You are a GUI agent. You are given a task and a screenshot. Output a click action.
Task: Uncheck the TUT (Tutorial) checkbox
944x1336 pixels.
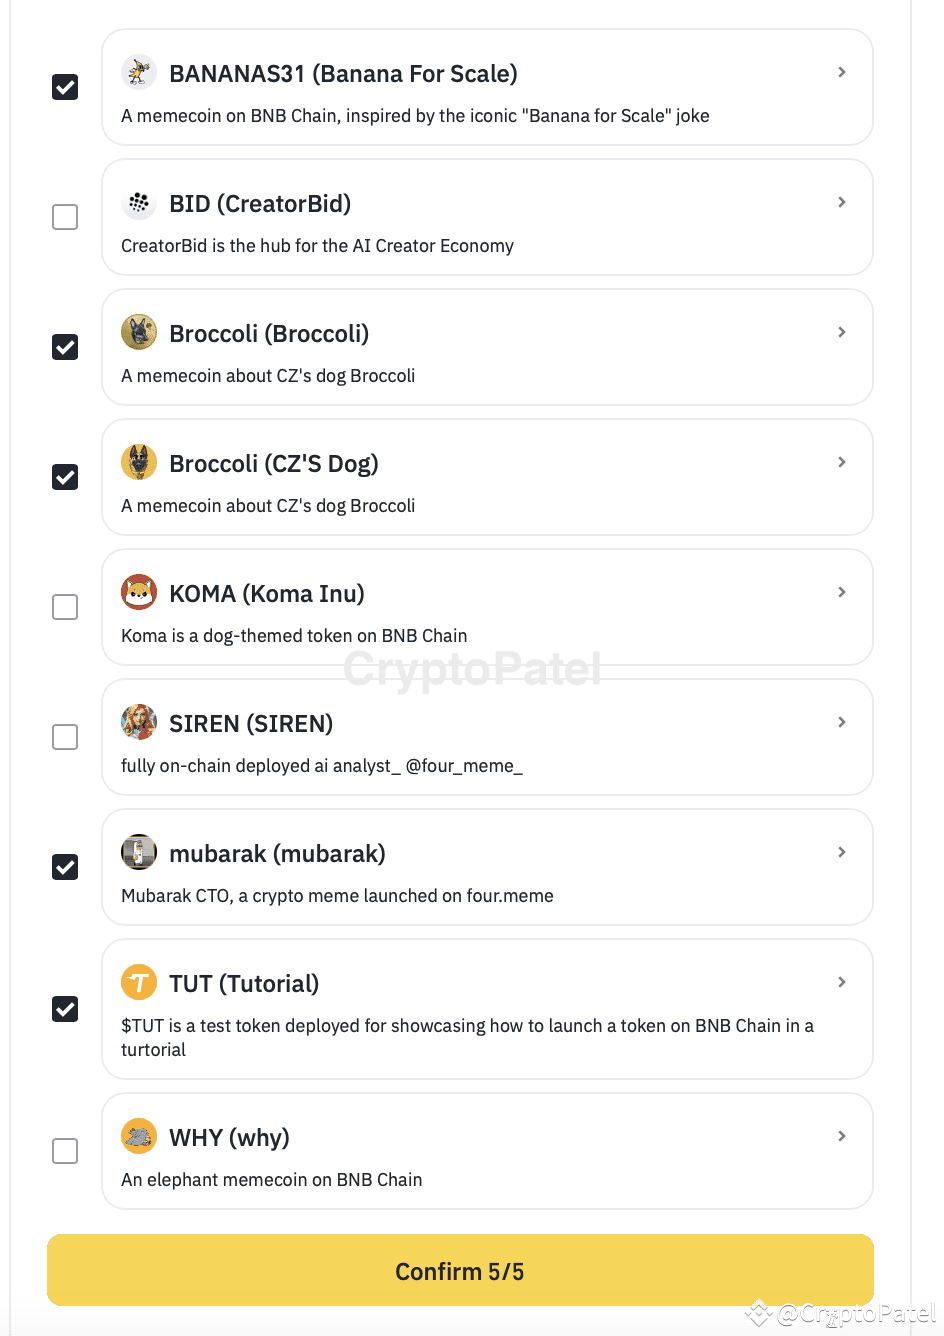coord(64,1009)
